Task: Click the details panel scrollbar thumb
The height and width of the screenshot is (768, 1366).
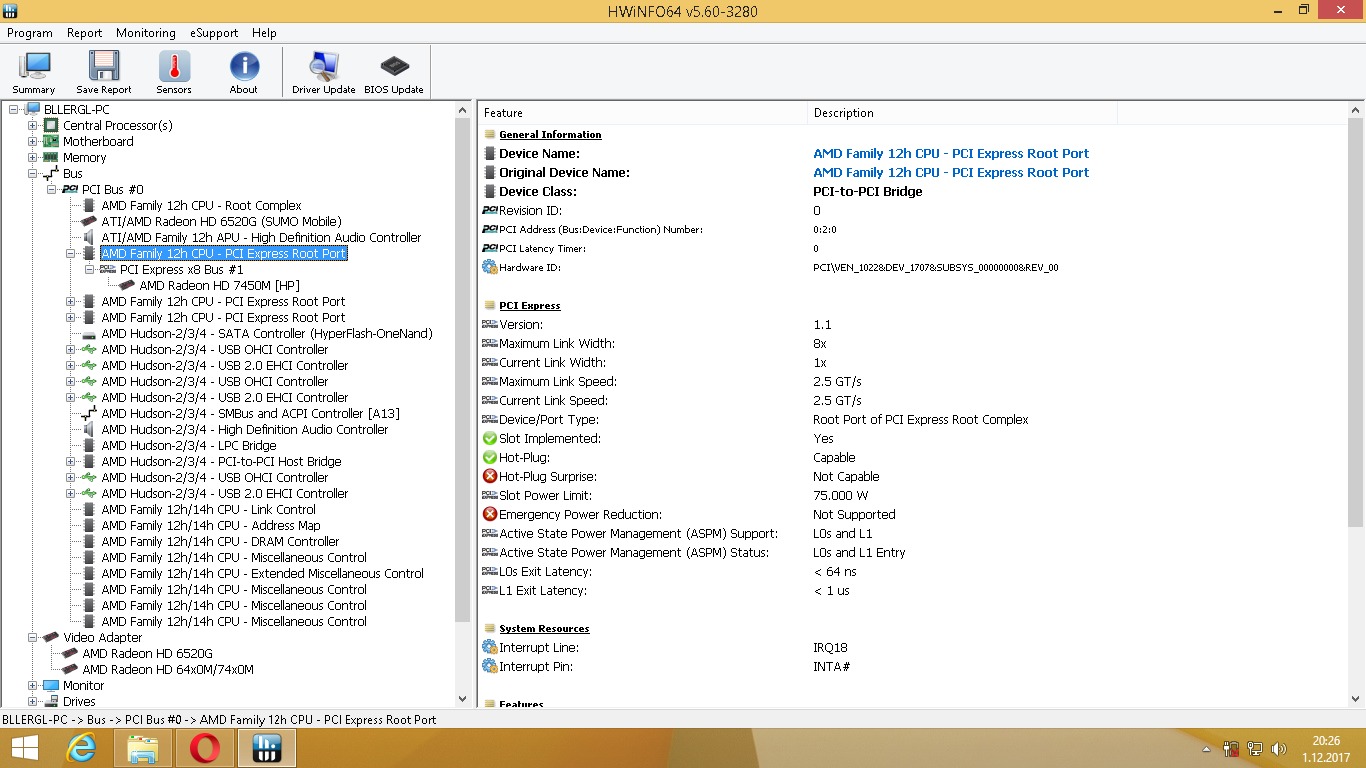Action: (1356, 324)
